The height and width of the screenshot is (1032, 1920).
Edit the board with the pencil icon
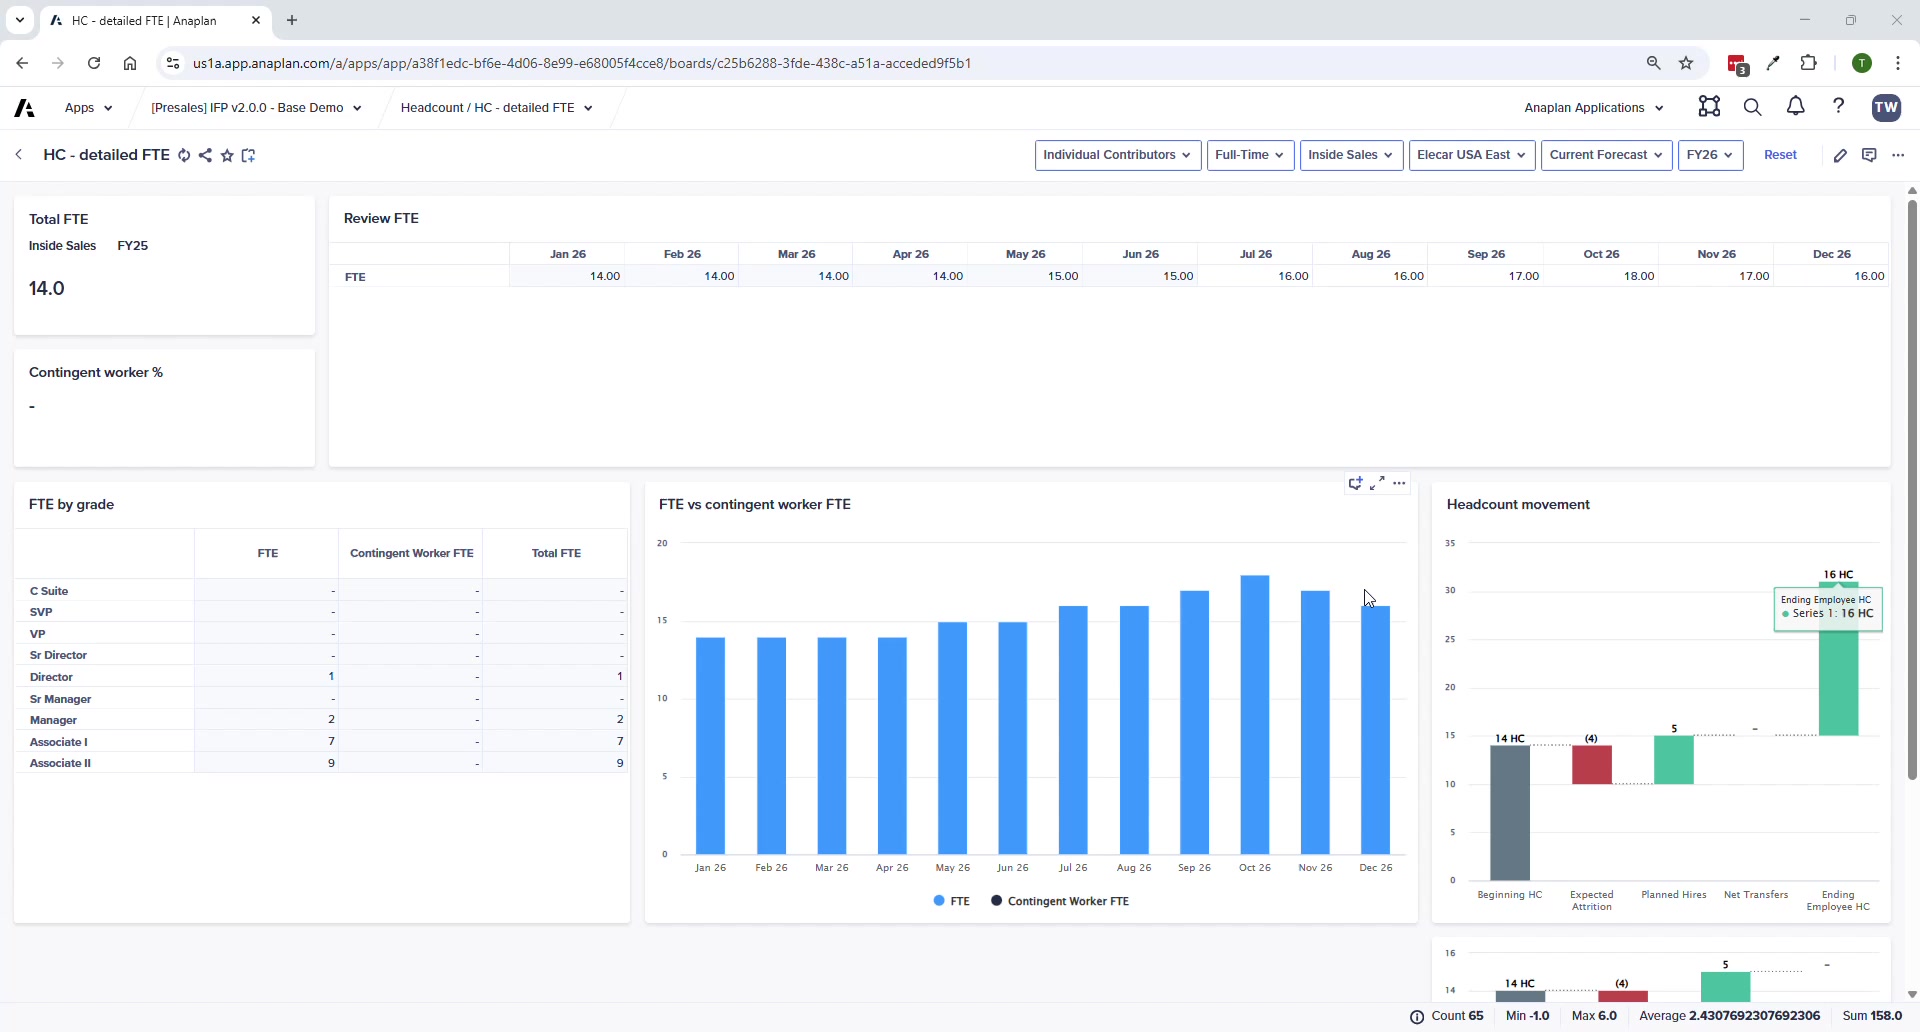pyautogui.click(x=1841, y=155)
